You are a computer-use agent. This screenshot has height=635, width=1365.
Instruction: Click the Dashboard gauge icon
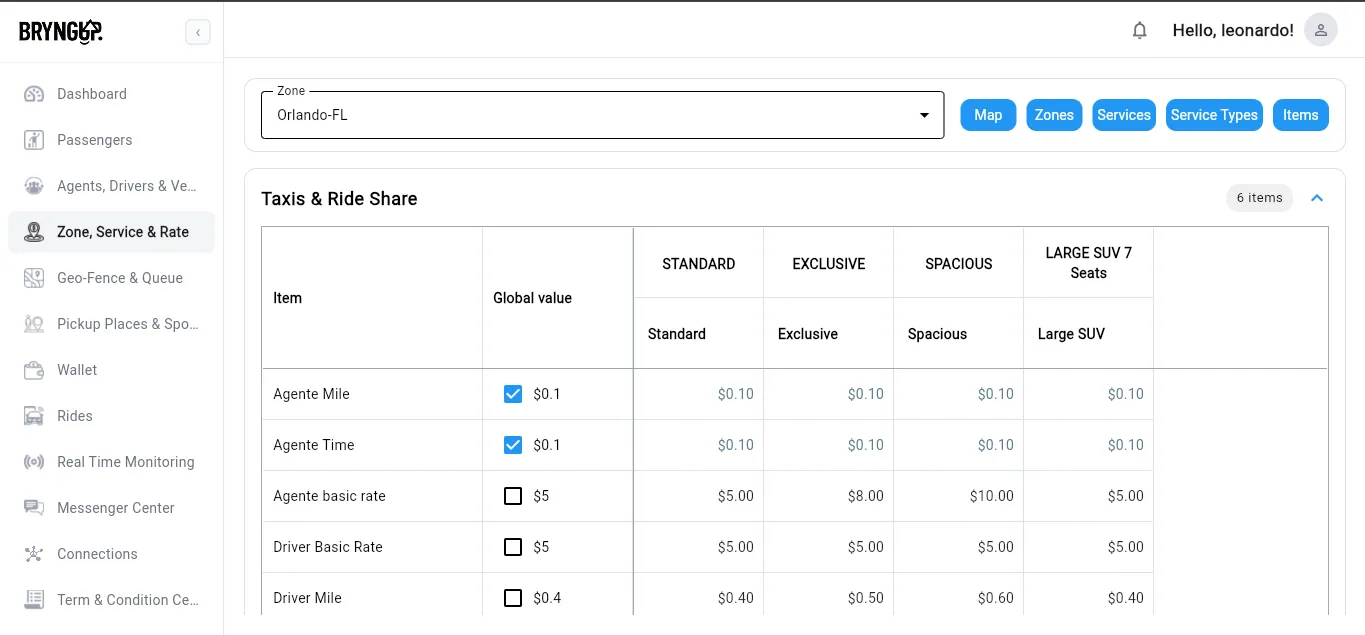click(34, 94)
